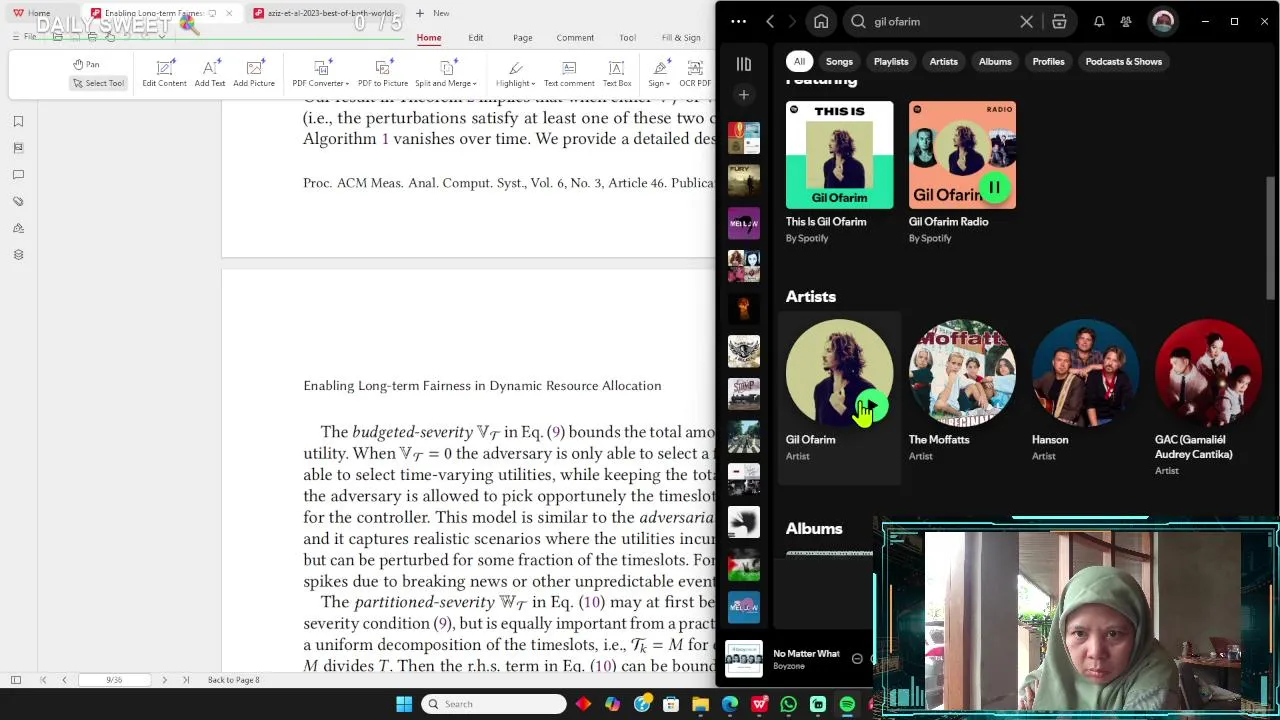Viewport: 1280px width, 720px height.
Task: Create a new playlist with plus icon
Action: 743,95
